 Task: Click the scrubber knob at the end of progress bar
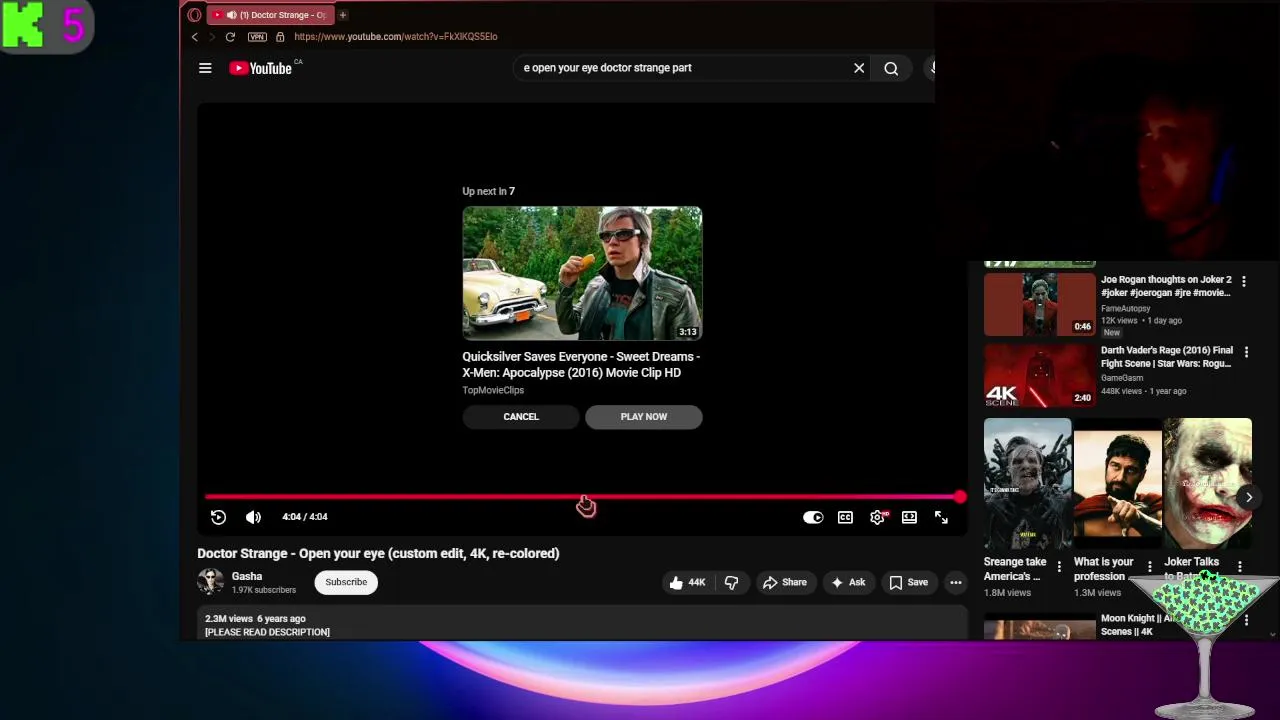click(960, 496)
